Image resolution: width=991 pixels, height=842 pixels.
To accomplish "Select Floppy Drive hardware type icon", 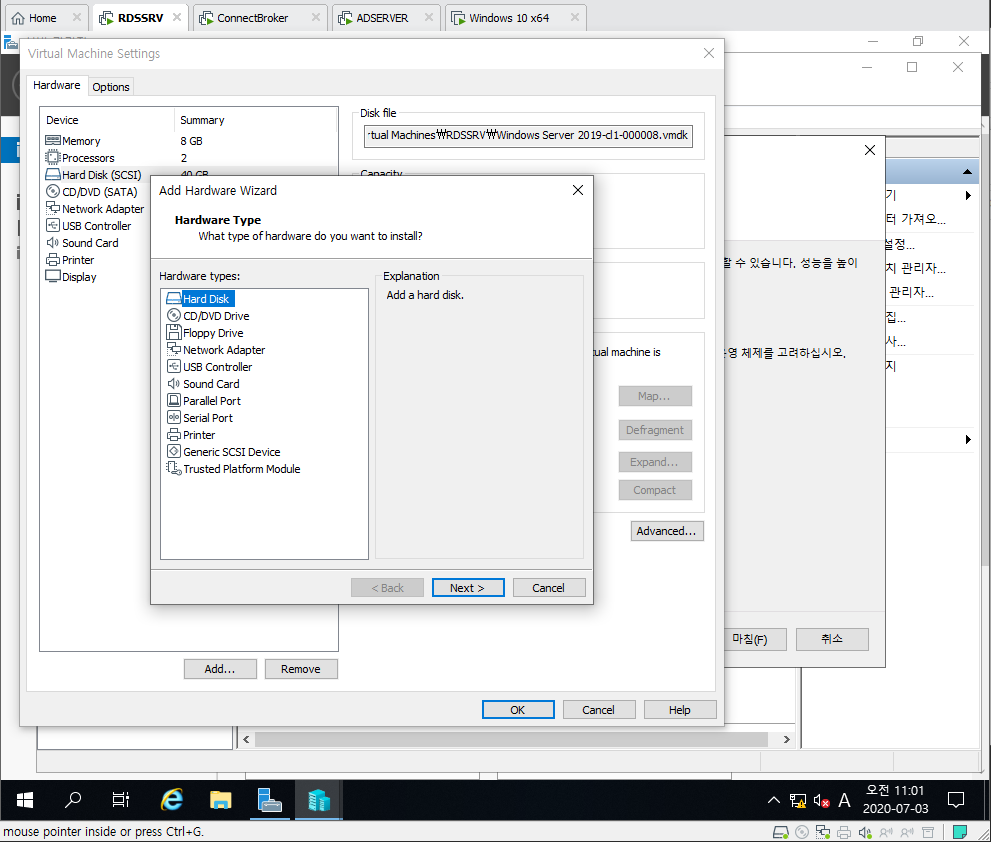I will pos(174,333).
